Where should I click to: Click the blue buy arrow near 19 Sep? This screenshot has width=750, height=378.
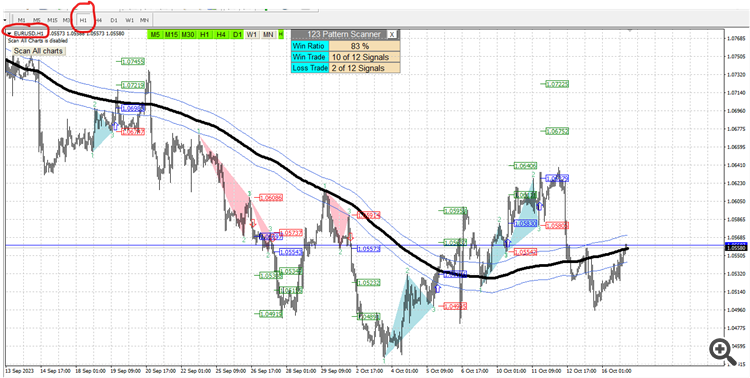[x=115, y=126]
